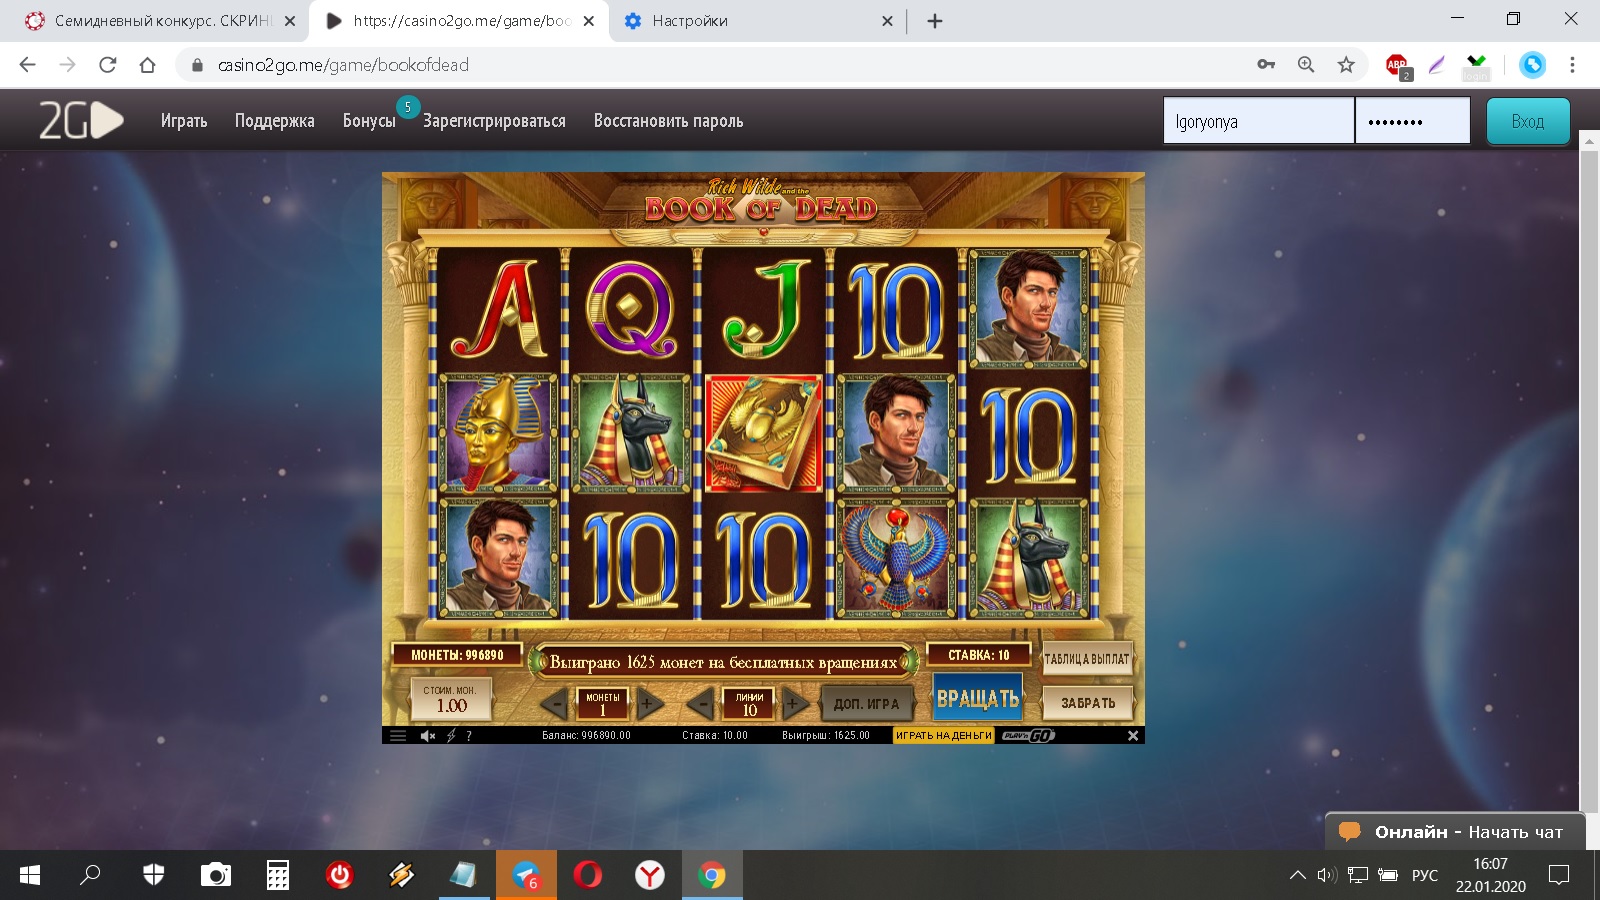Open the Opera browser from taskbar

(588, 876)
